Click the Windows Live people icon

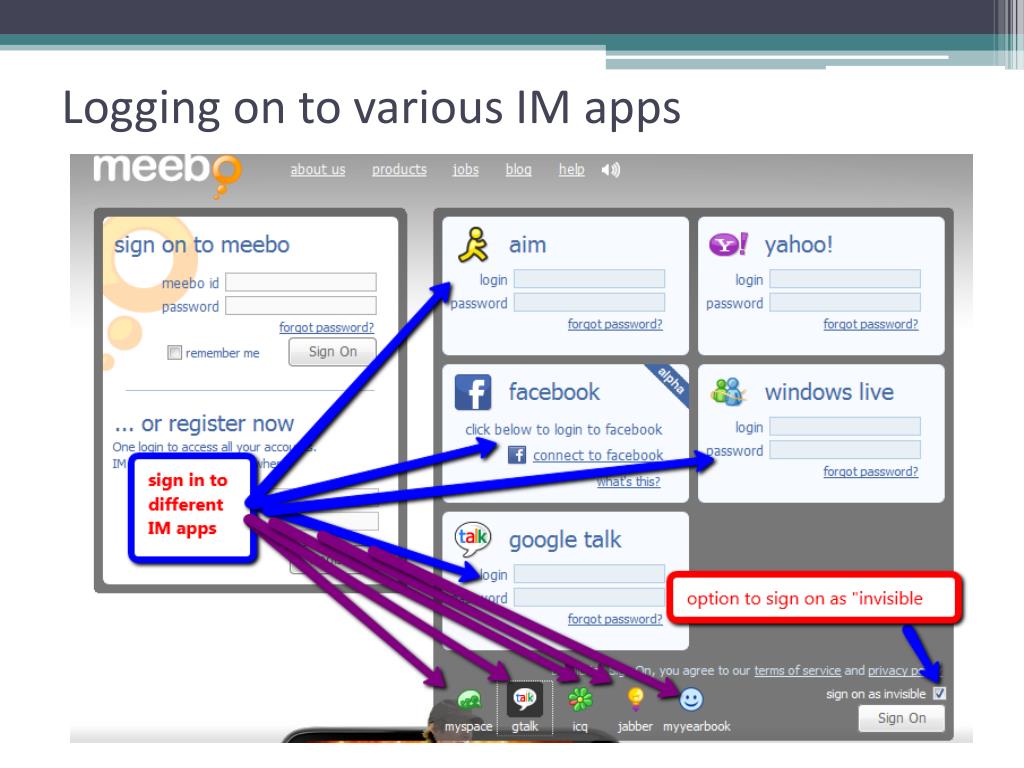click(728, 391)
